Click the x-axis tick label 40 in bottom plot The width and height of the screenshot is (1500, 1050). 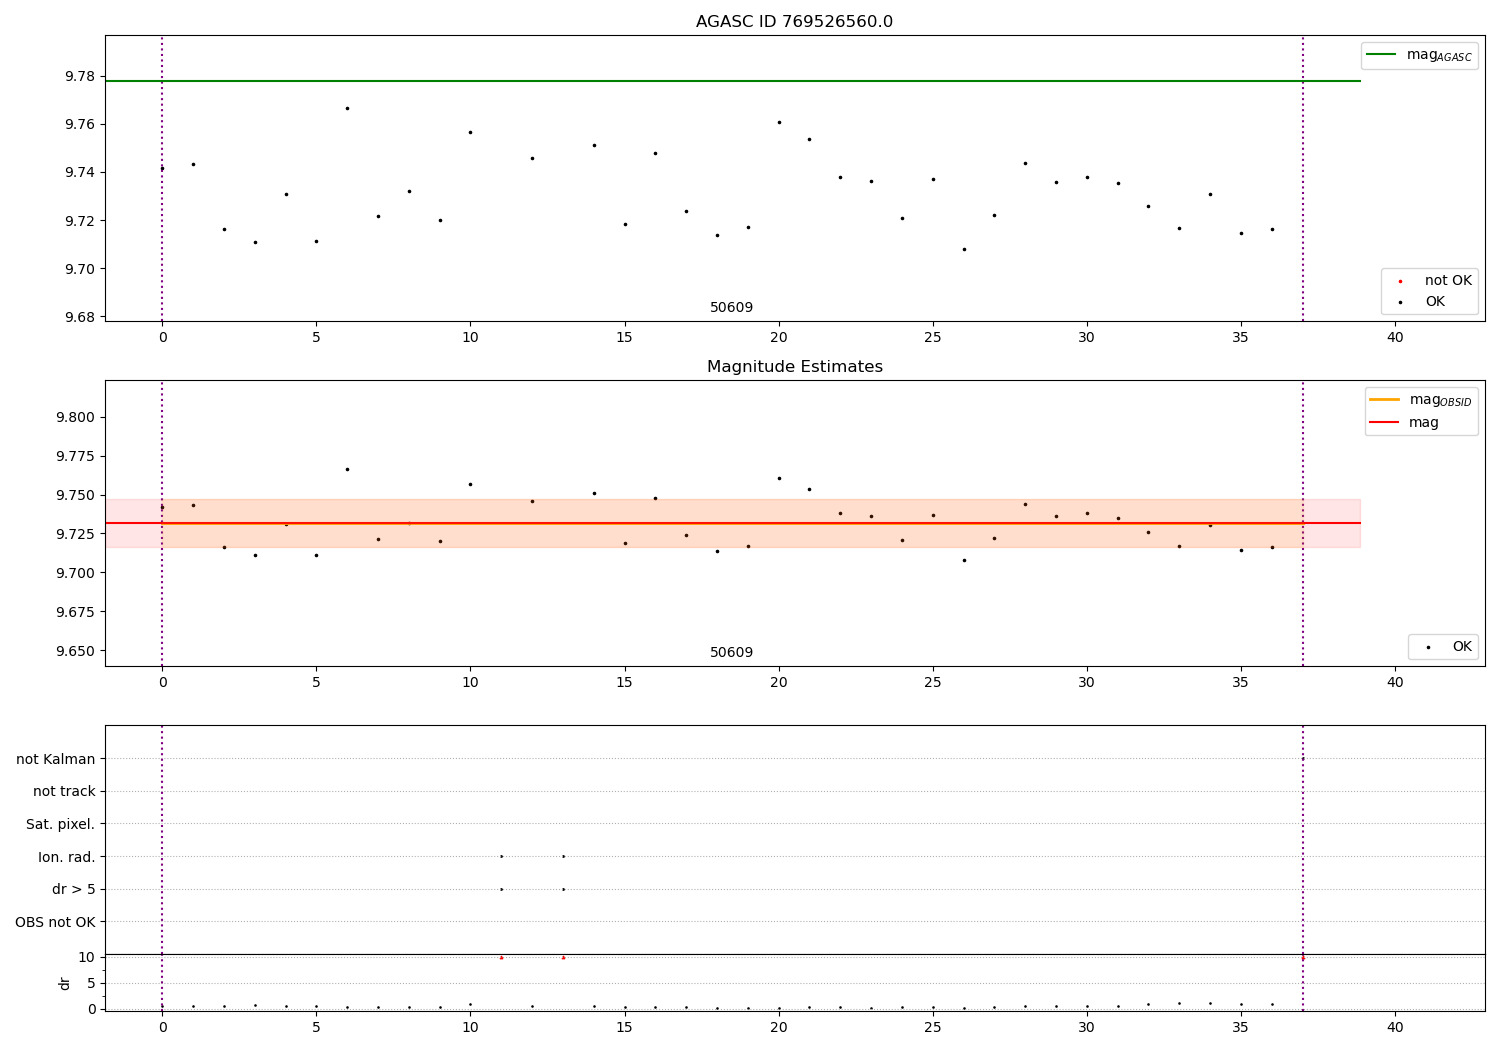[x=1395, y=1027]
